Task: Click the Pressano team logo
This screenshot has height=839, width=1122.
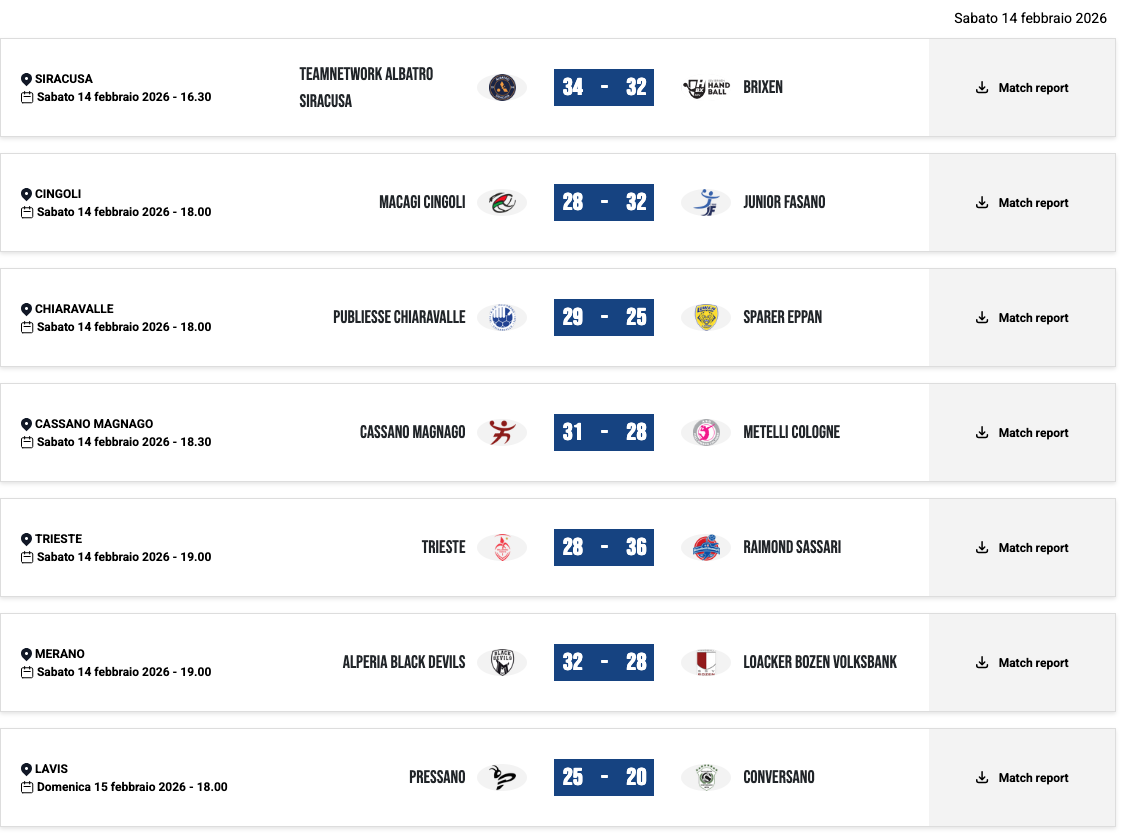Action: 501,777
